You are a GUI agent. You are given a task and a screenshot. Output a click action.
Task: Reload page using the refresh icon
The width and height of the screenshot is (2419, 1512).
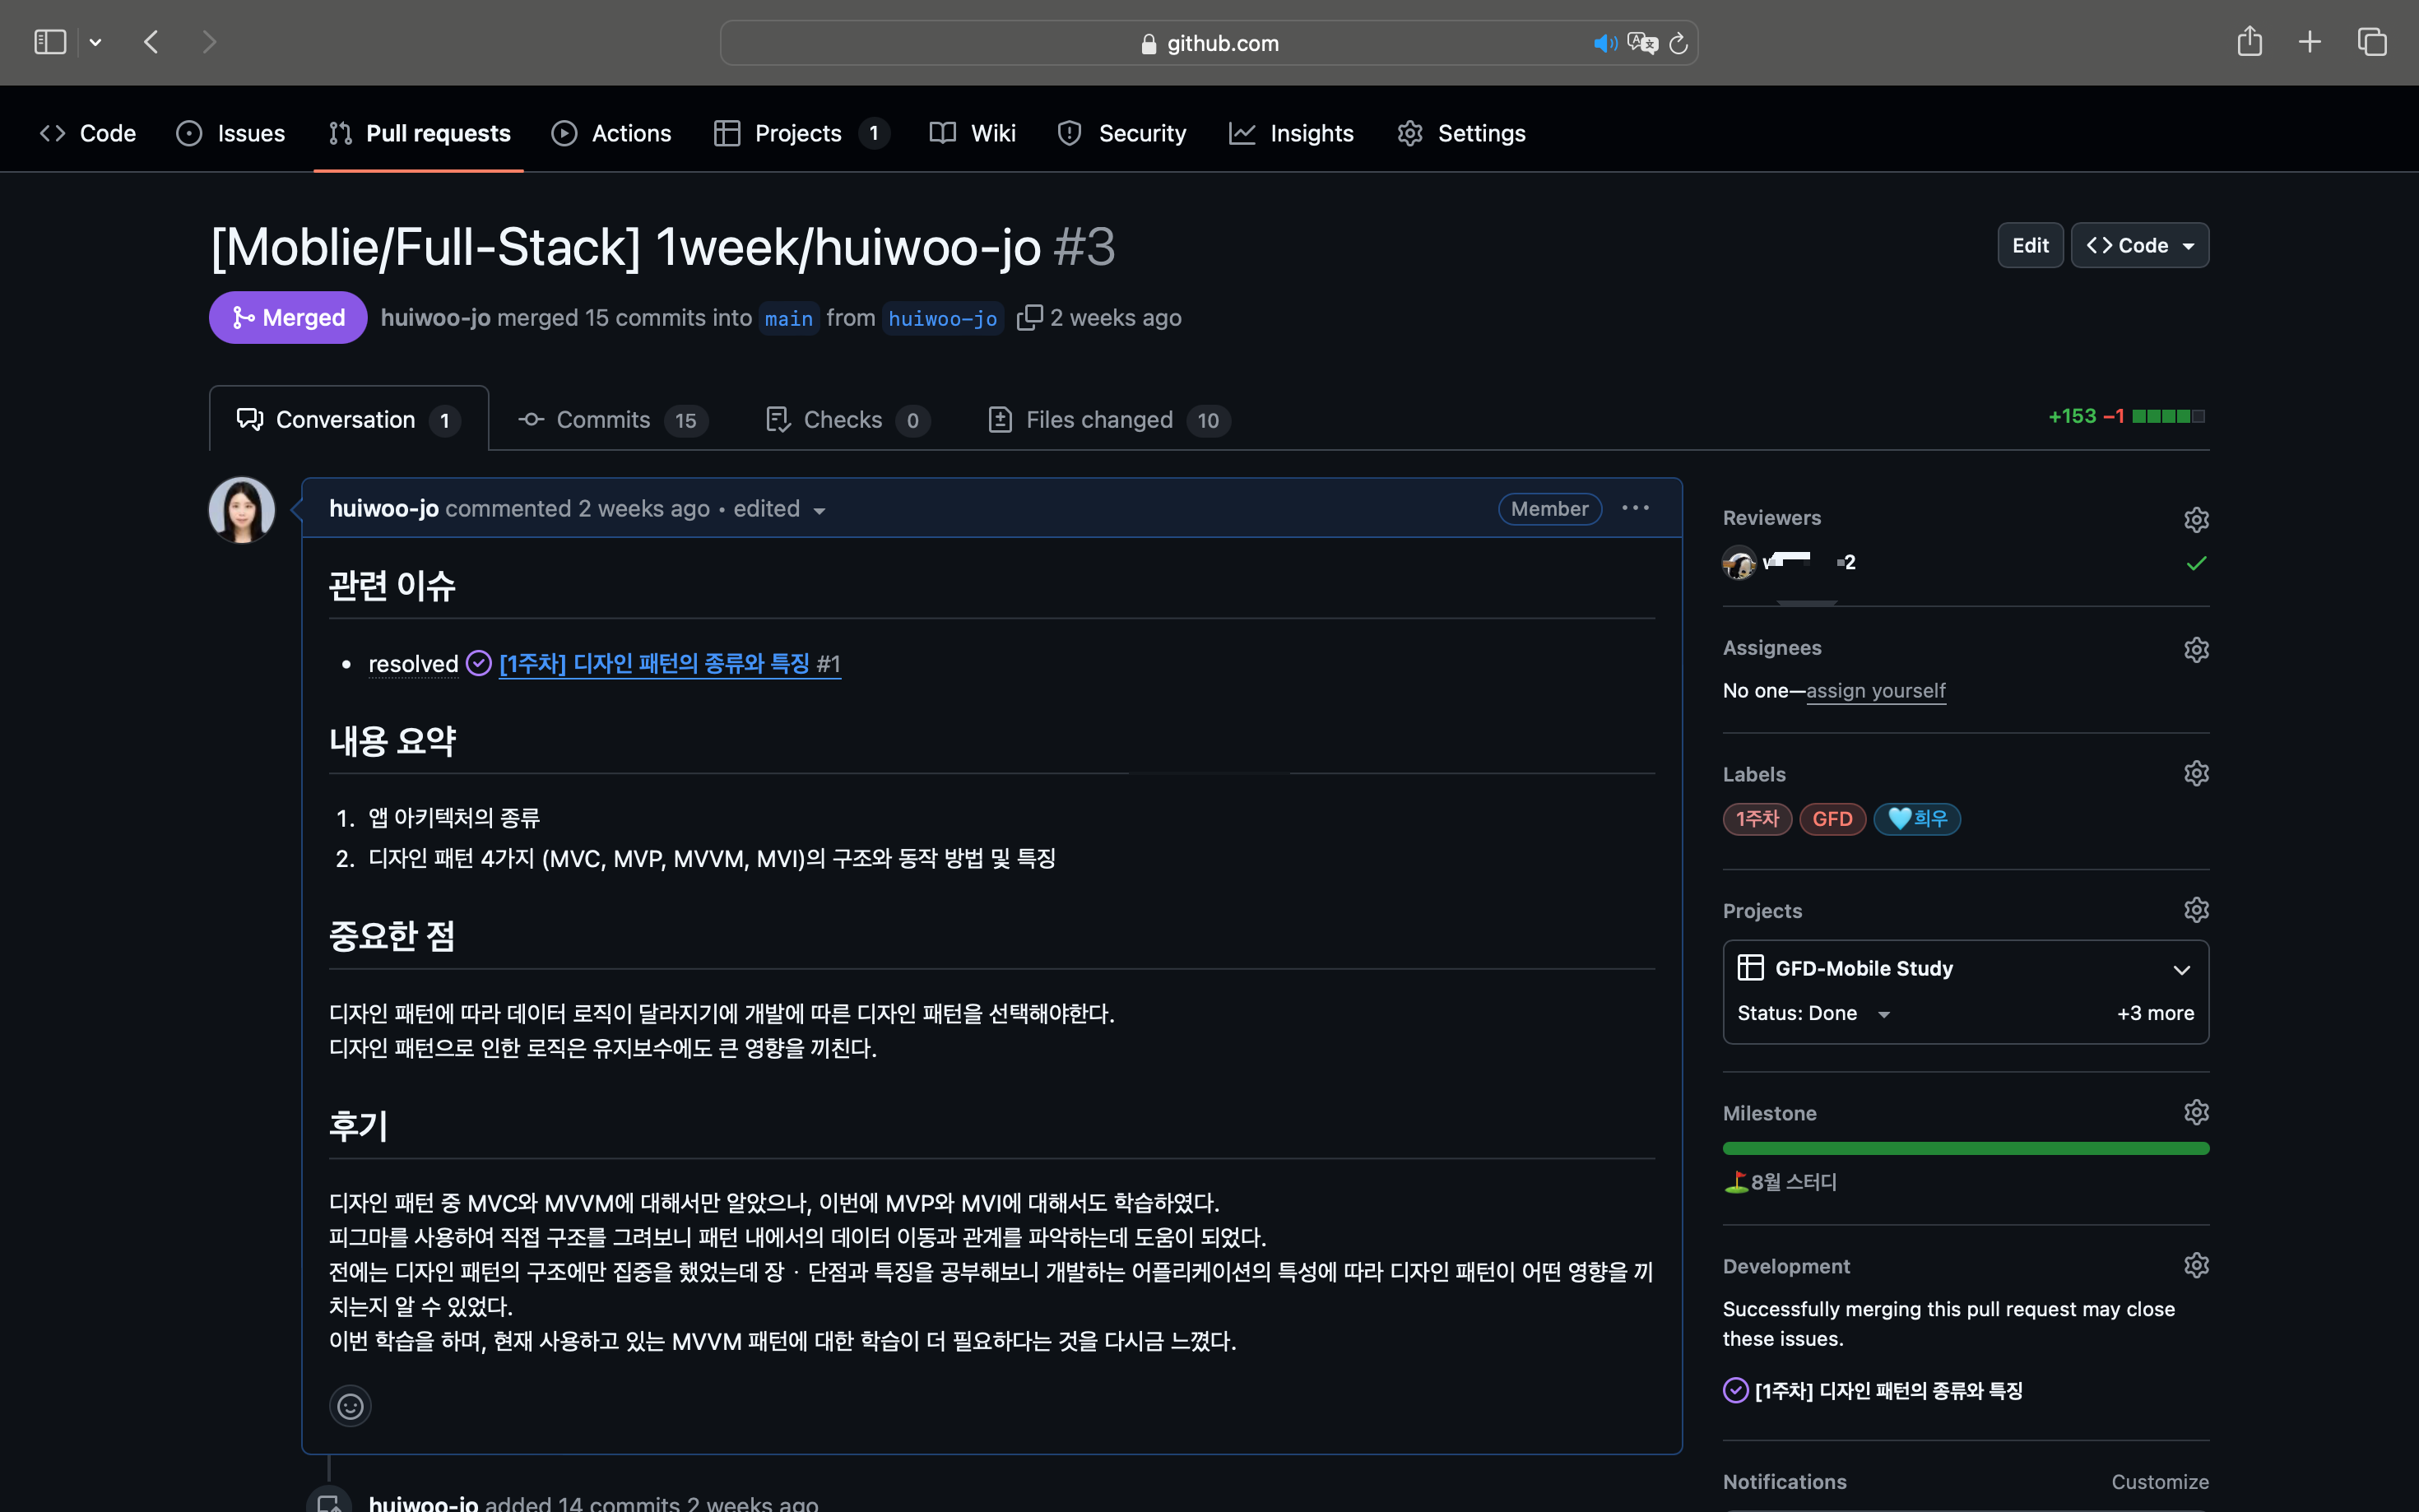point(1679,43)
